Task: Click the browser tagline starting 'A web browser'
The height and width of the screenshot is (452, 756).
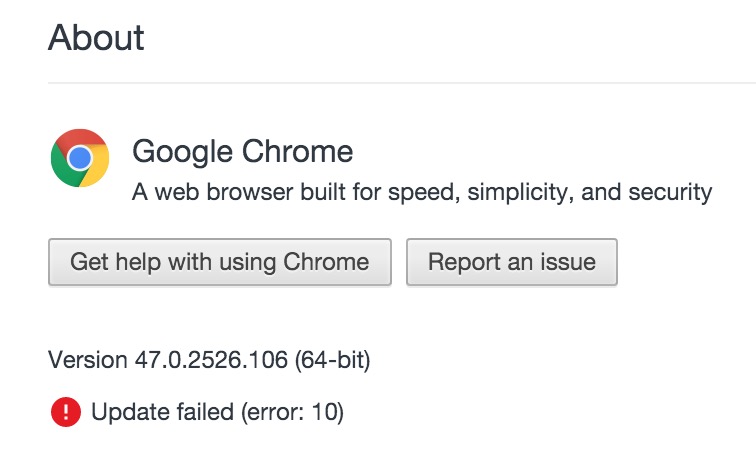Action: pos(422,192)
